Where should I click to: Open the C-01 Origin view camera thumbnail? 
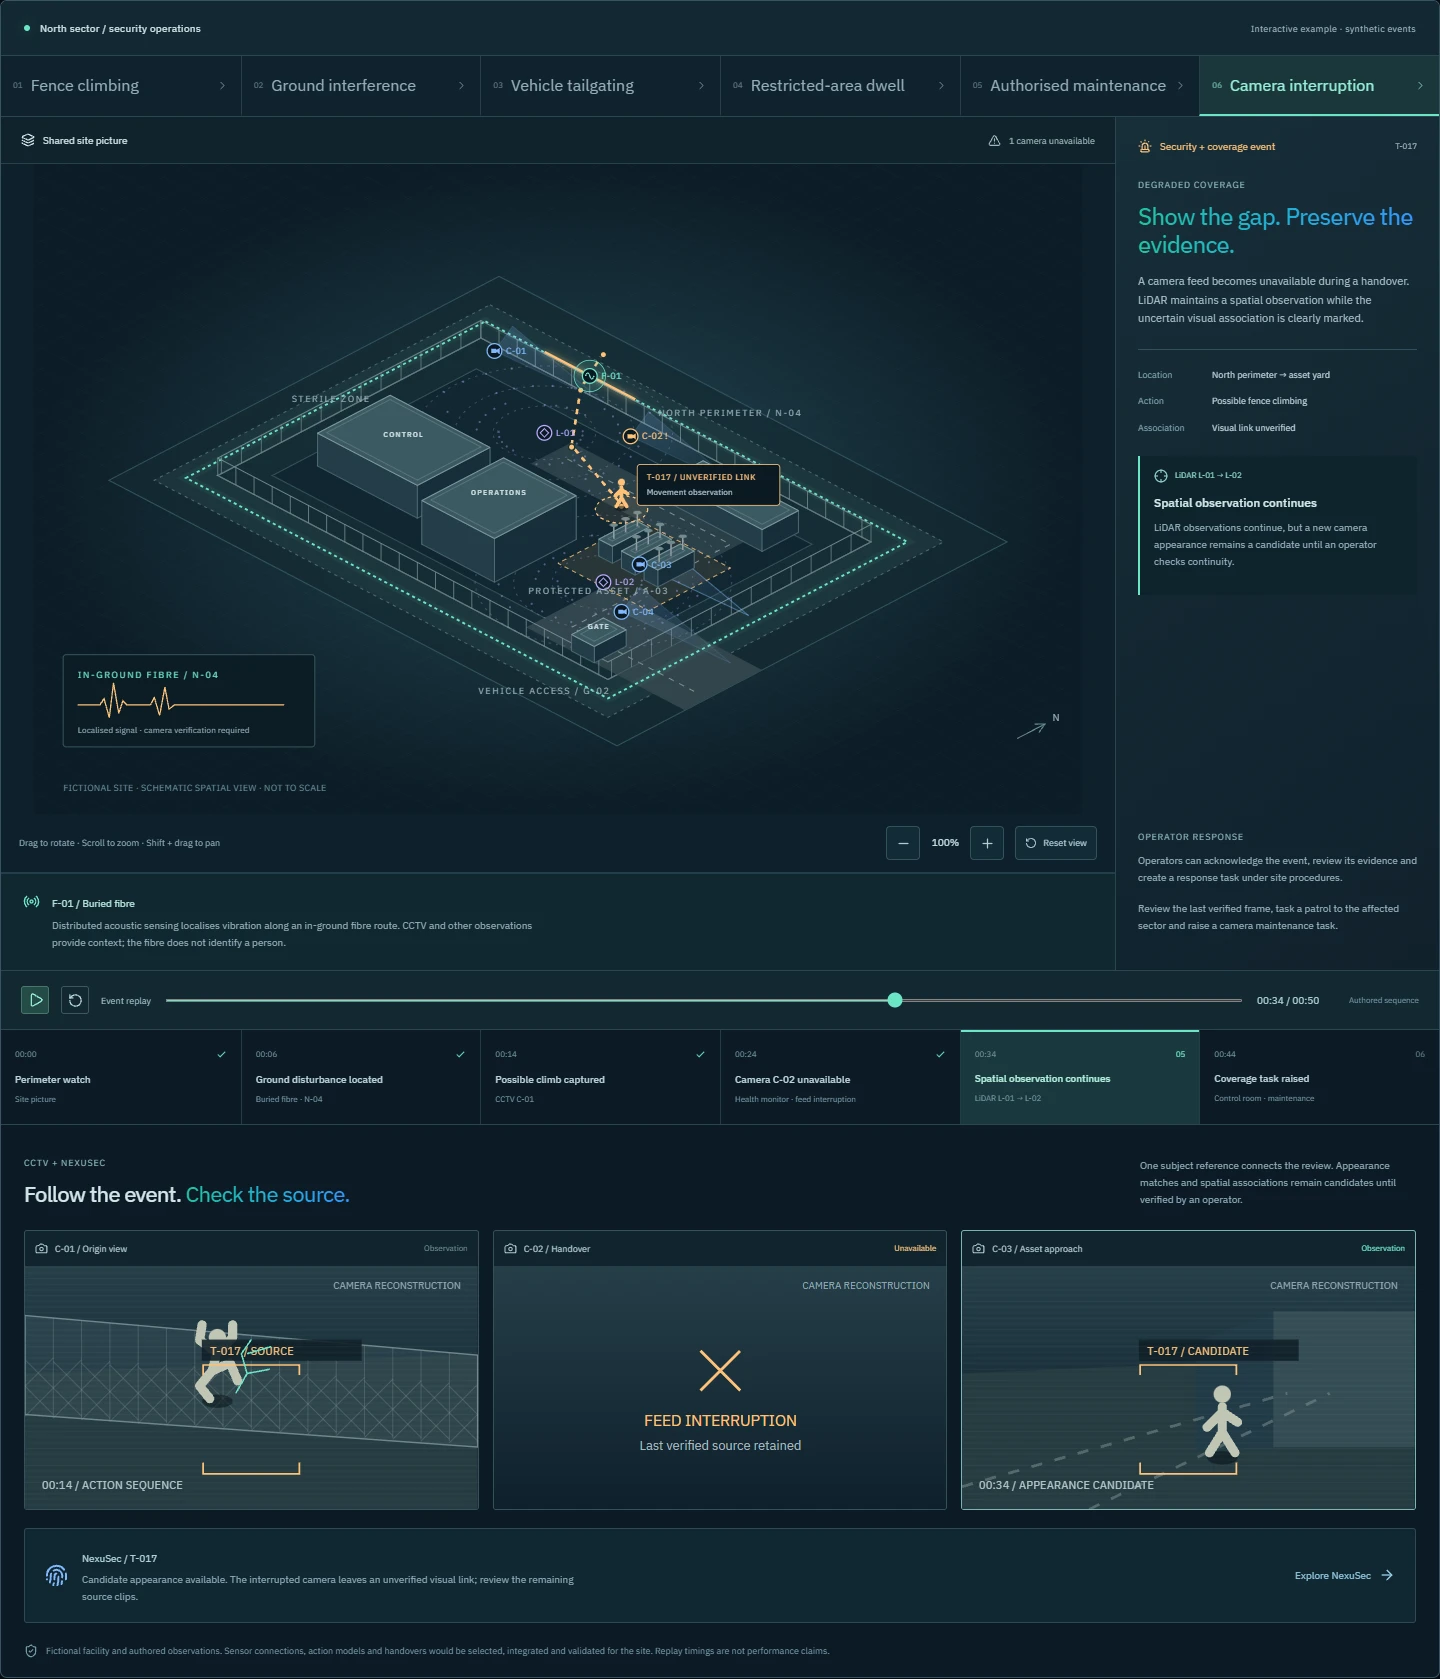click(251, 1370)
